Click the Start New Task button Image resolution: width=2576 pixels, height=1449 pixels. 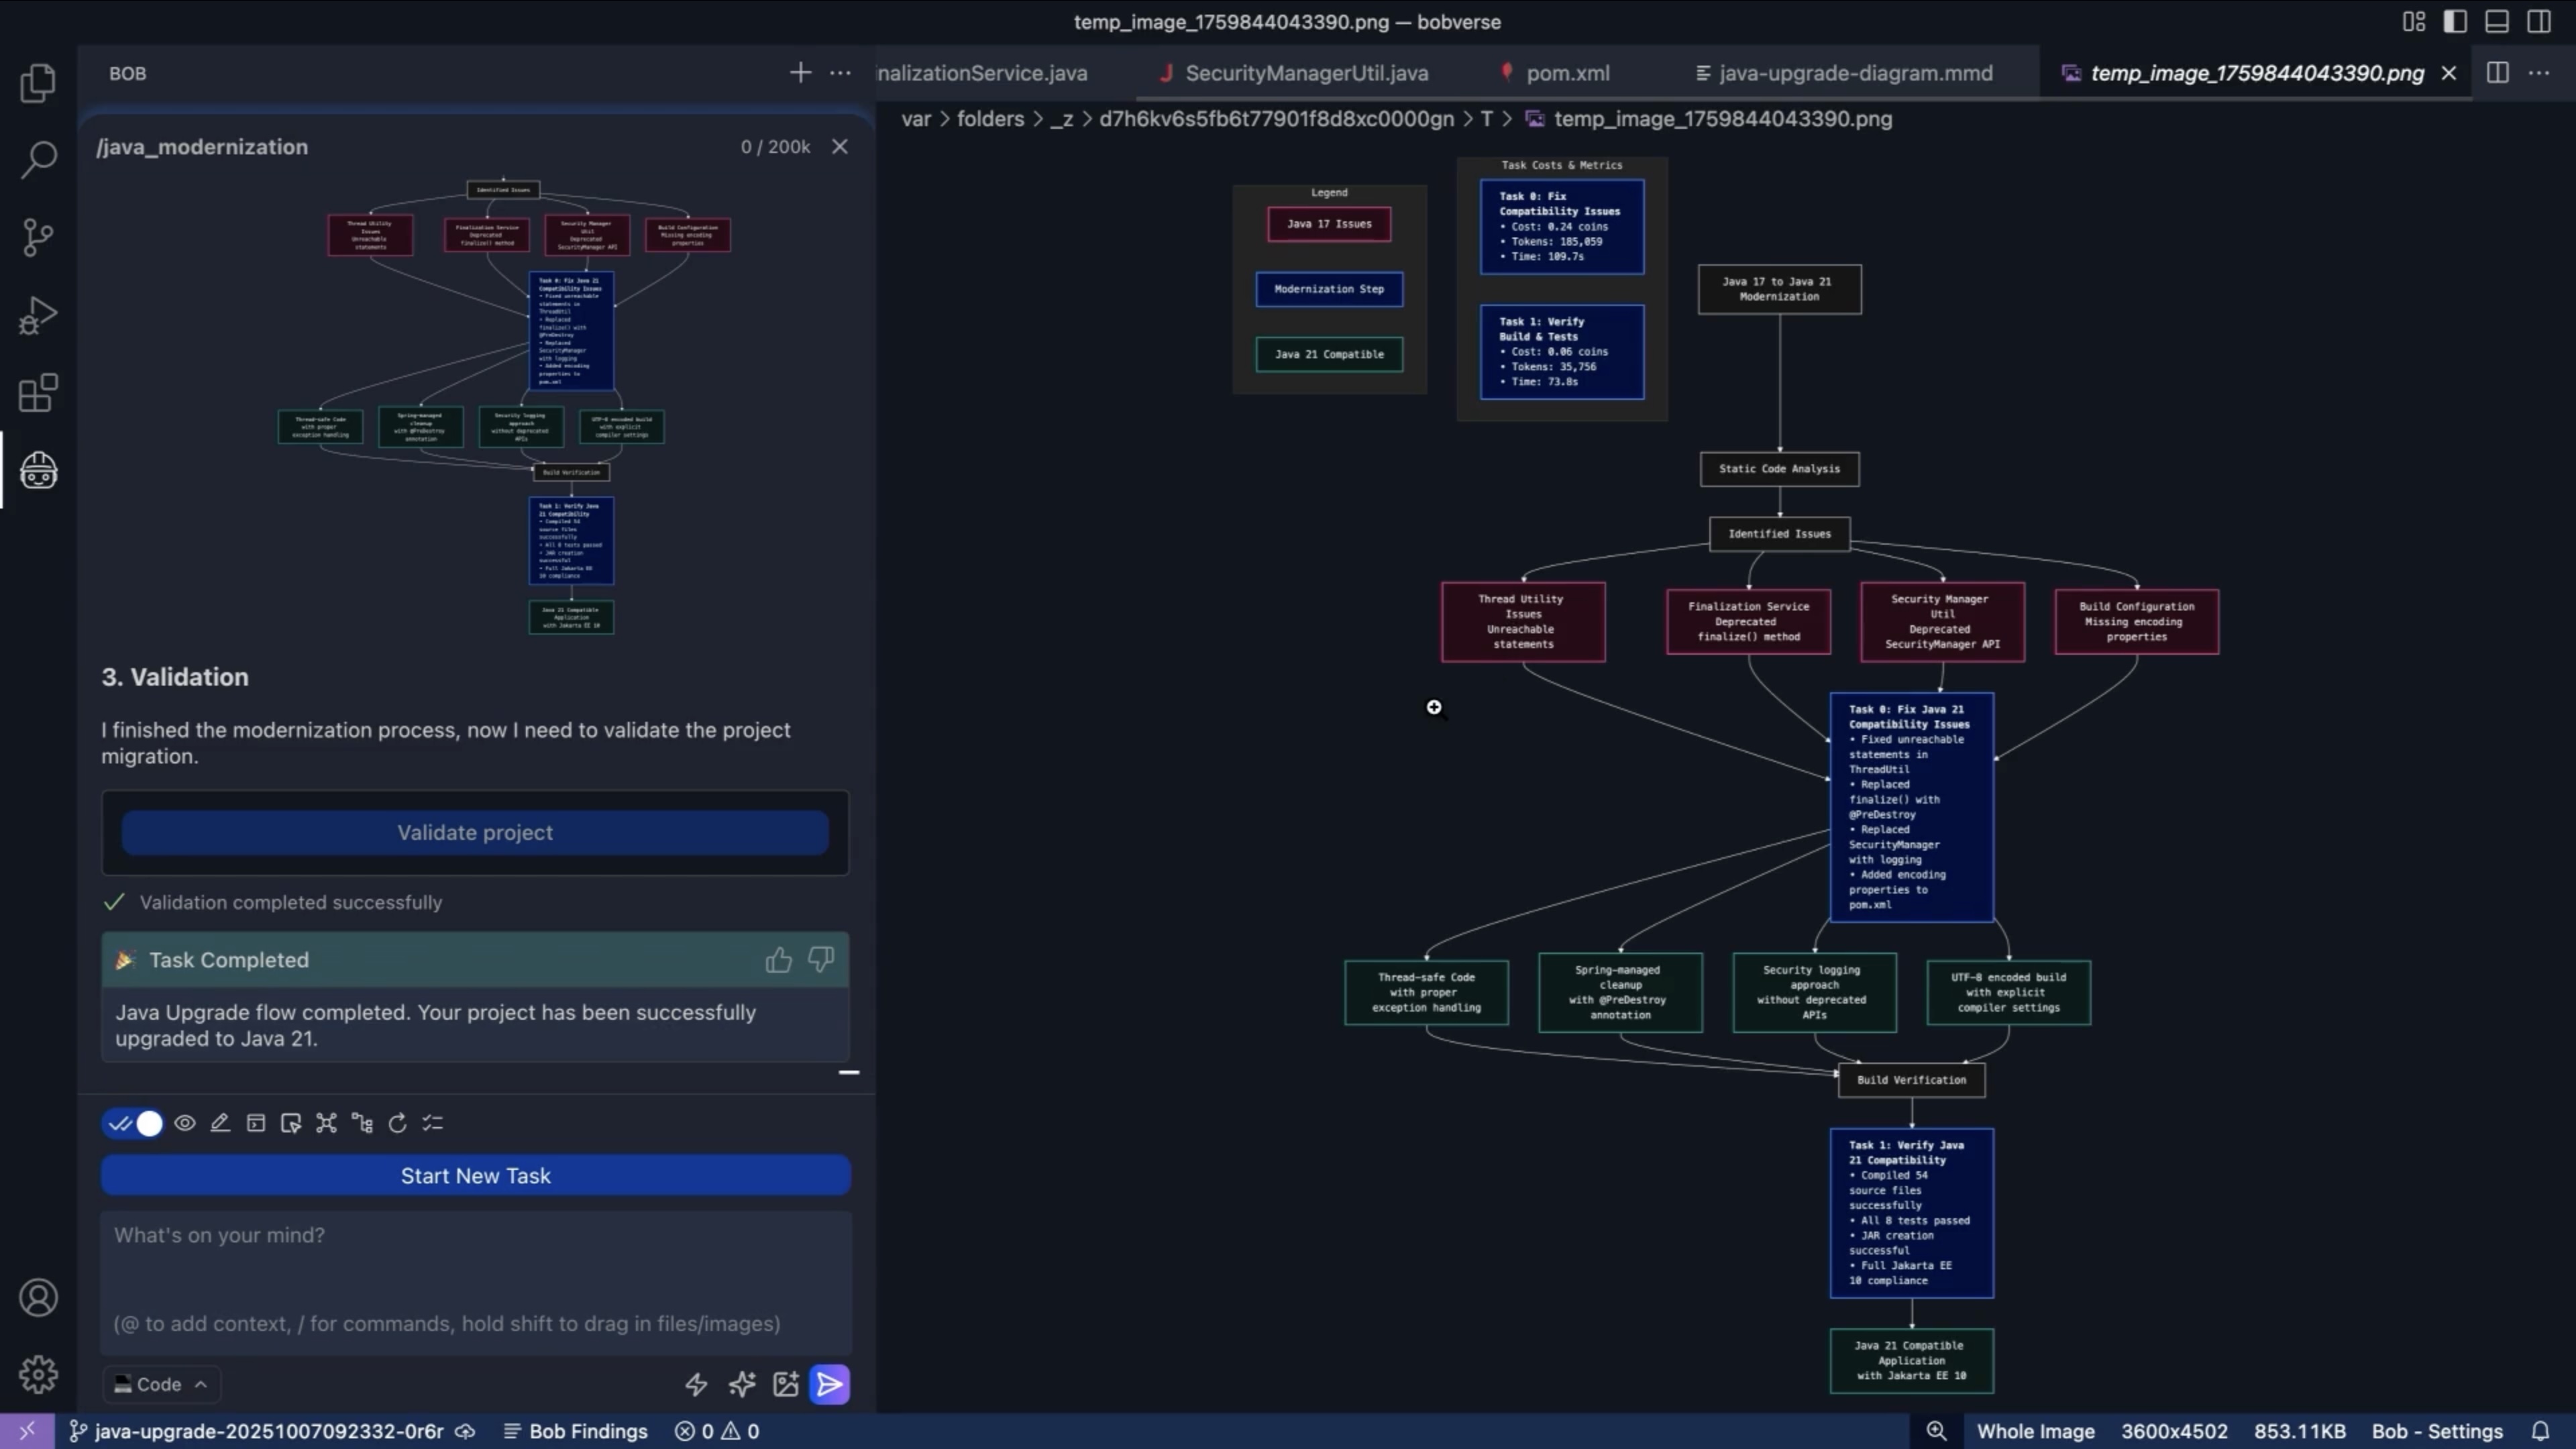point(475,1175)
